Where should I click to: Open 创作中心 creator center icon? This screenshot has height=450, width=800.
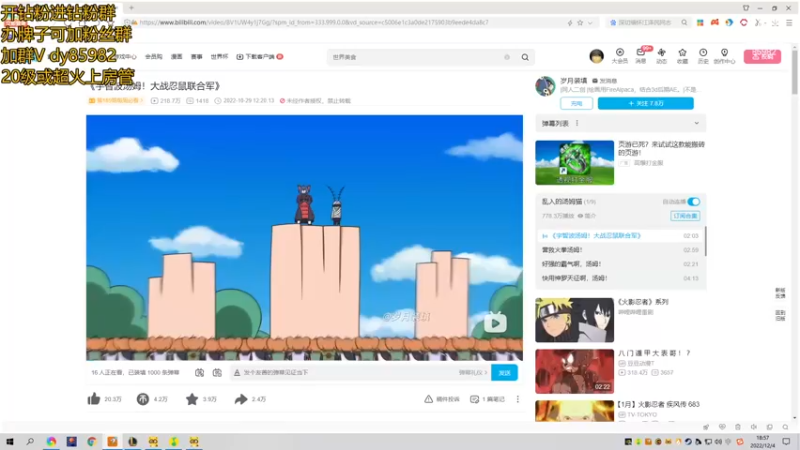pos(724,56)
